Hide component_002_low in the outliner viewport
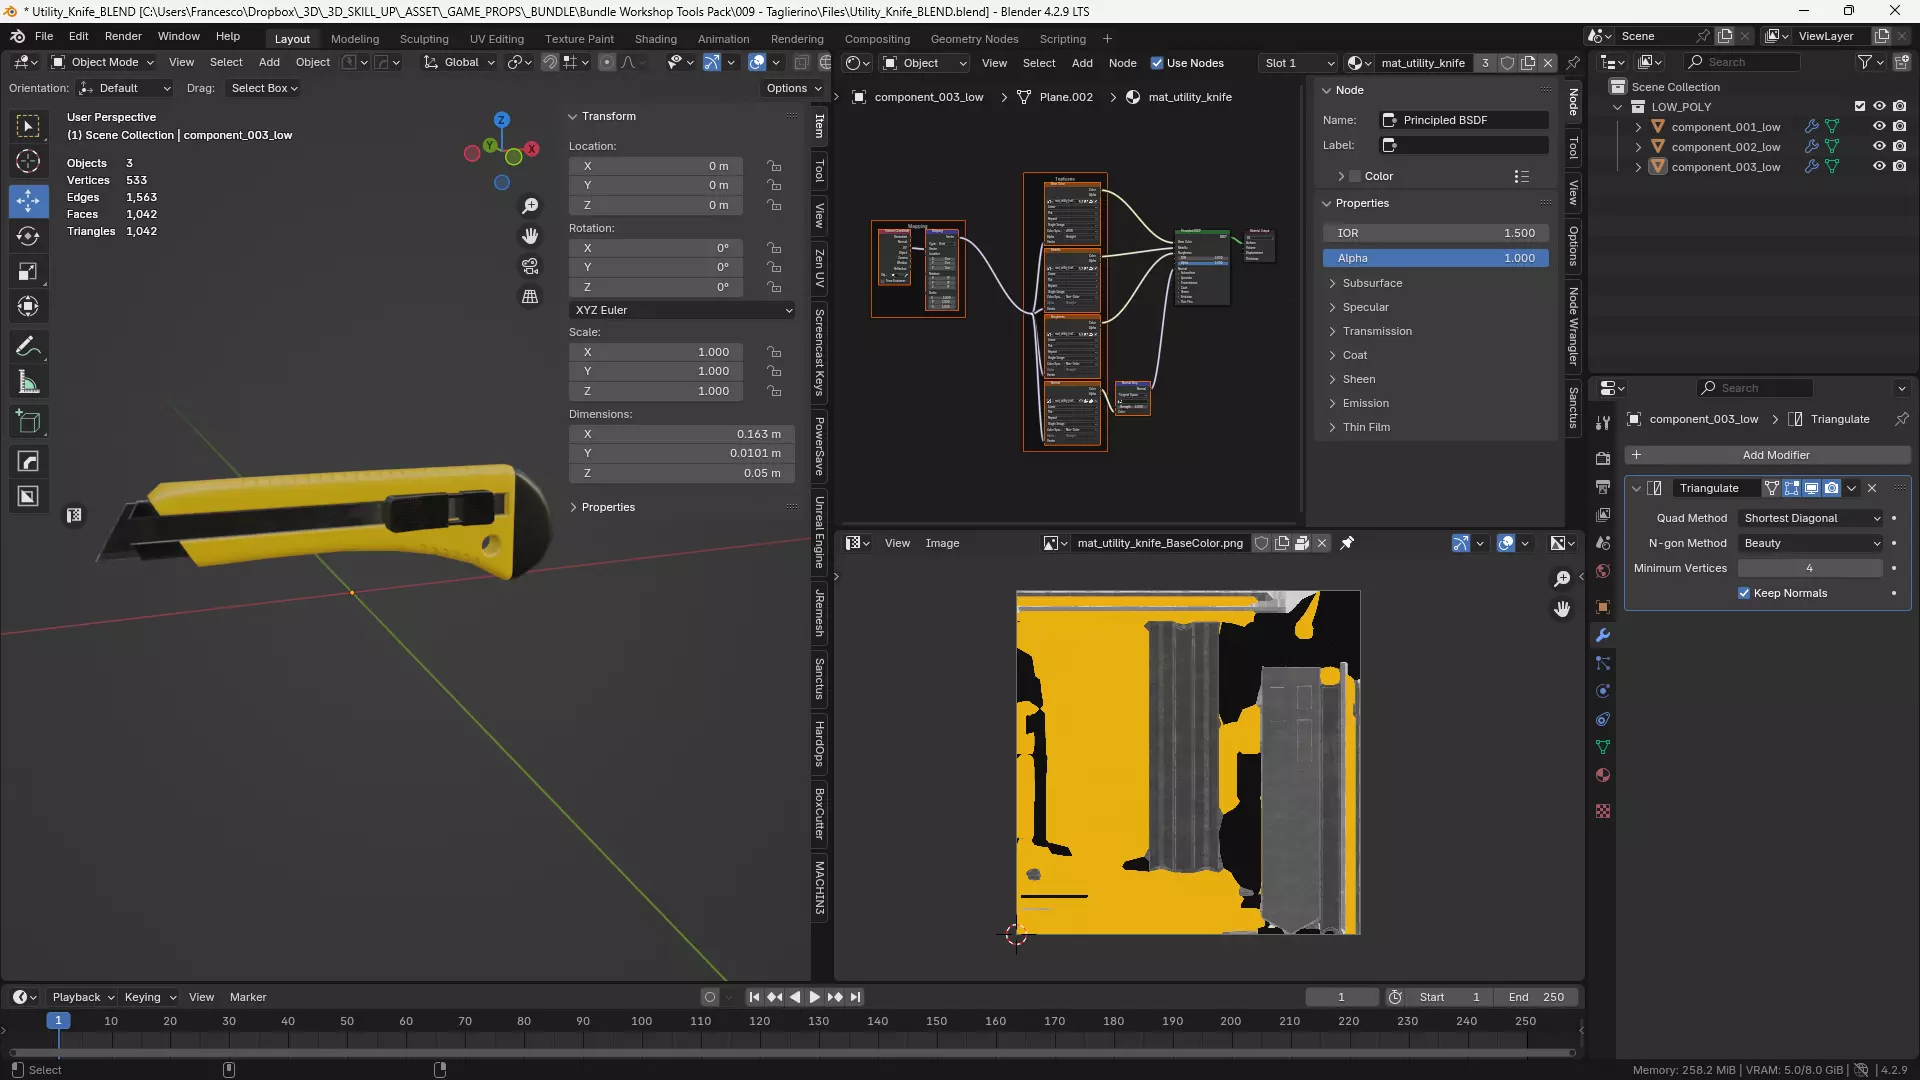Screen dimensions: 1920x1080 (1879, 146)
